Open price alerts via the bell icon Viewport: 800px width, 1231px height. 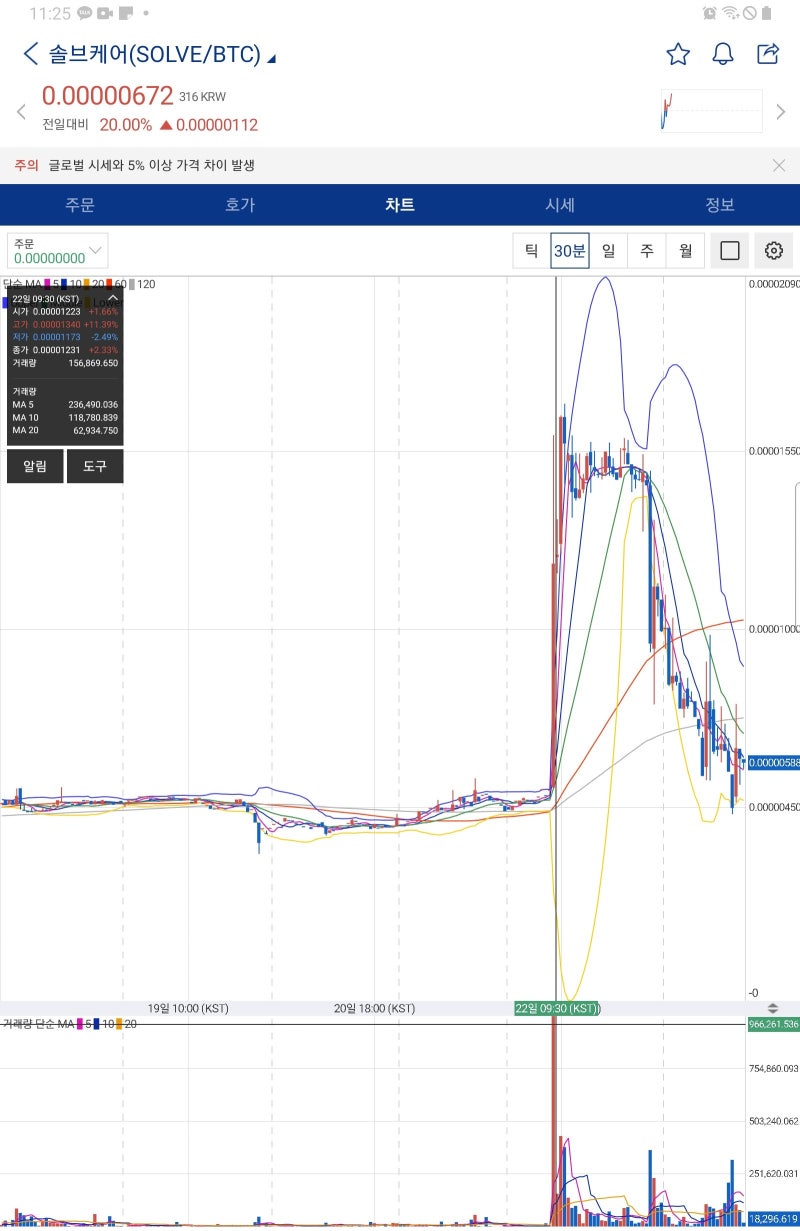723,54
